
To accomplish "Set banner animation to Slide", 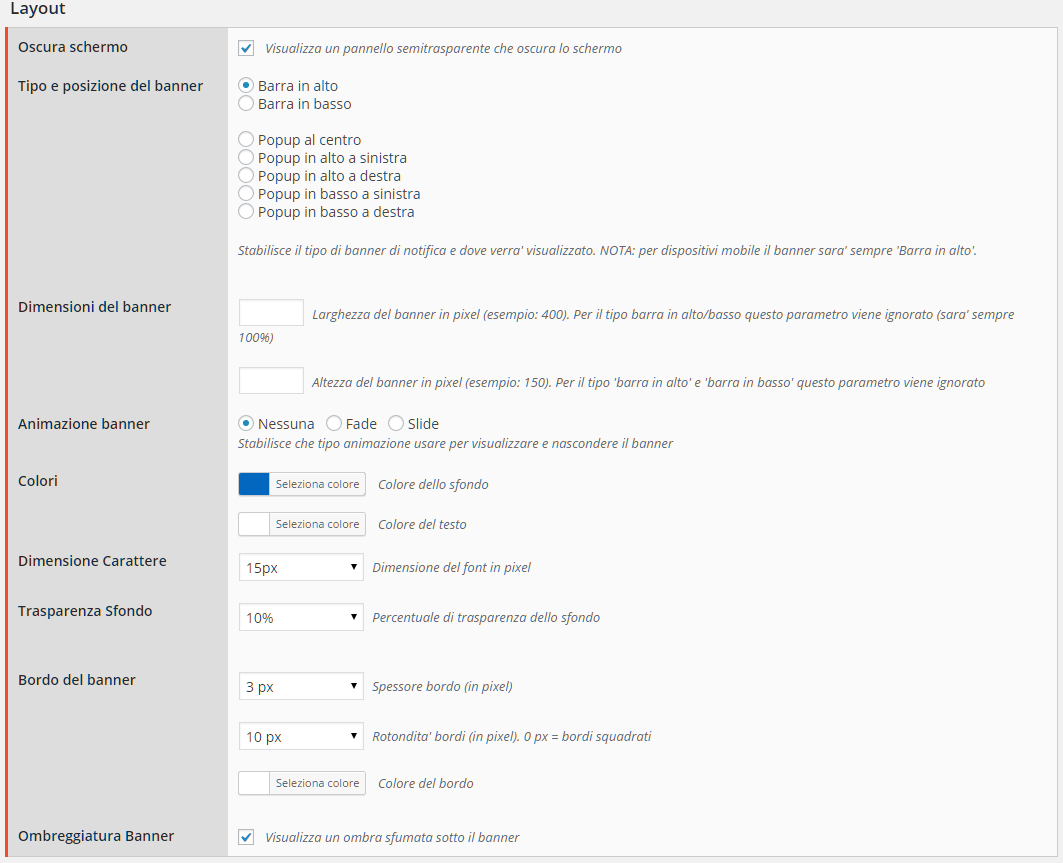I will click(x=396, y=424).
